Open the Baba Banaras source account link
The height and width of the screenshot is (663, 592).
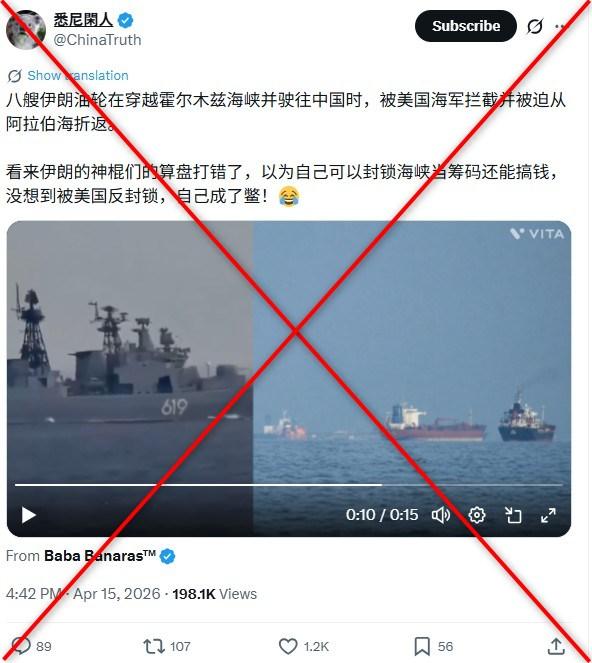pyautogui.click(x=100, y=556)
